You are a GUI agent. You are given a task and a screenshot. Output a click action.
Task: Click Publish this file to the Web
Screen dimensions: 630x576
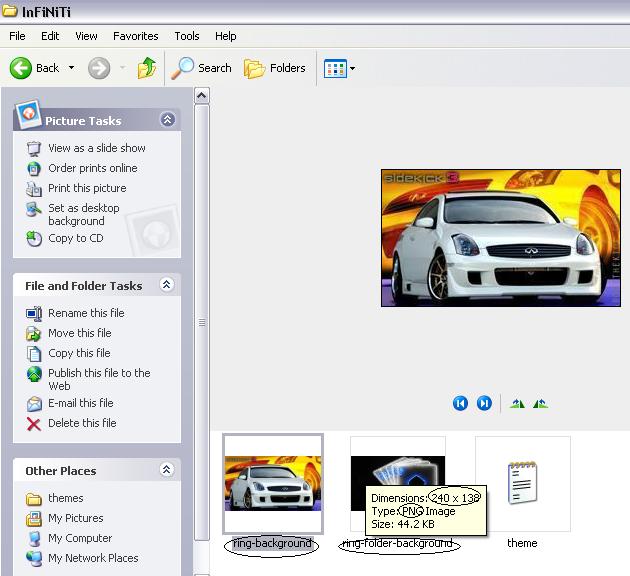point(99,379)
